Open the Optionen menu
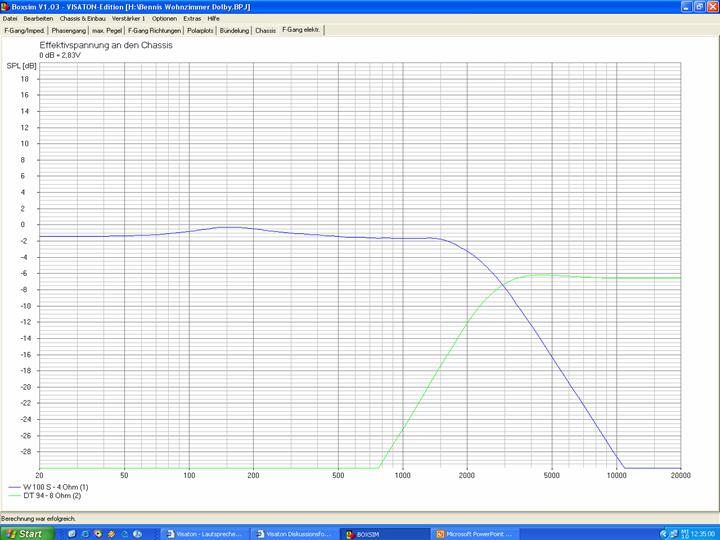The height and width of the screenshot is (540, 720). 165,18
